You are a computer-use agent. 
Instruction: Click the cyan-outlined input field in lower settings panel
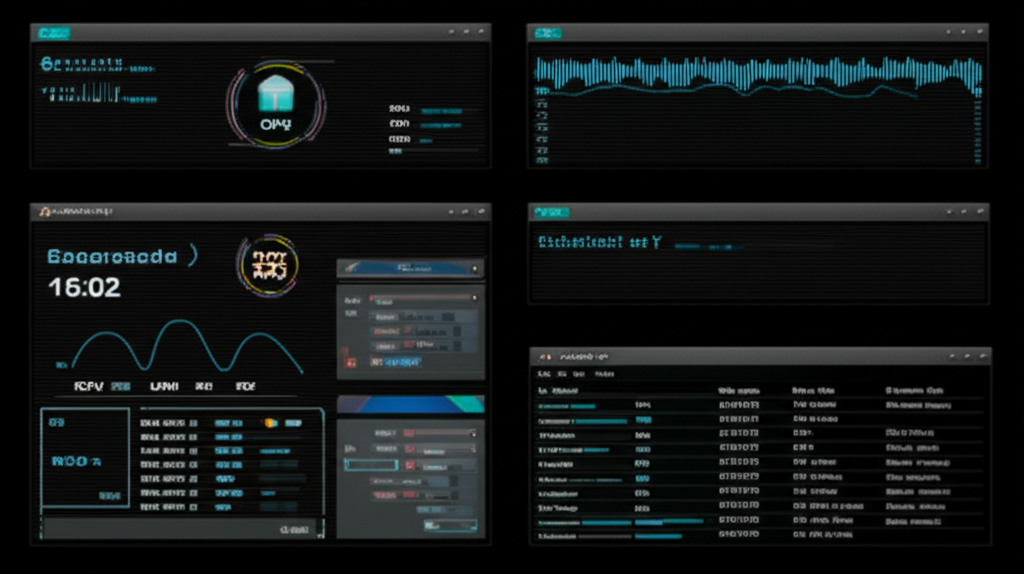click(x=371, y=465)
